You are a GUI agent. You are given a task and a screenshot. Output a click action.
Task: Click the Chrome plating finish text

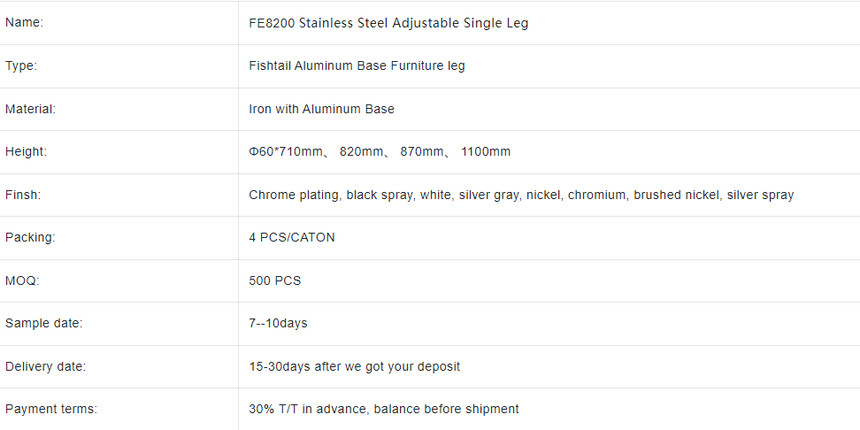tap(295, 195)
